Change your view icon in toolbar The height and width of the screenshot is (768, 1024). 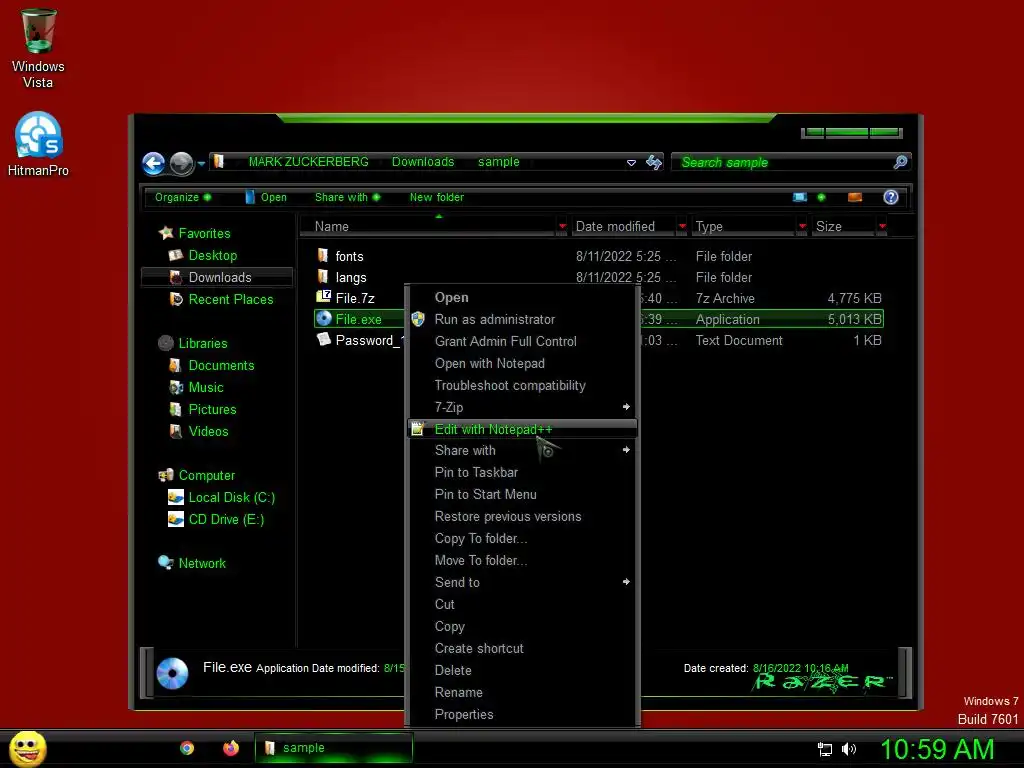click(799, 197)
